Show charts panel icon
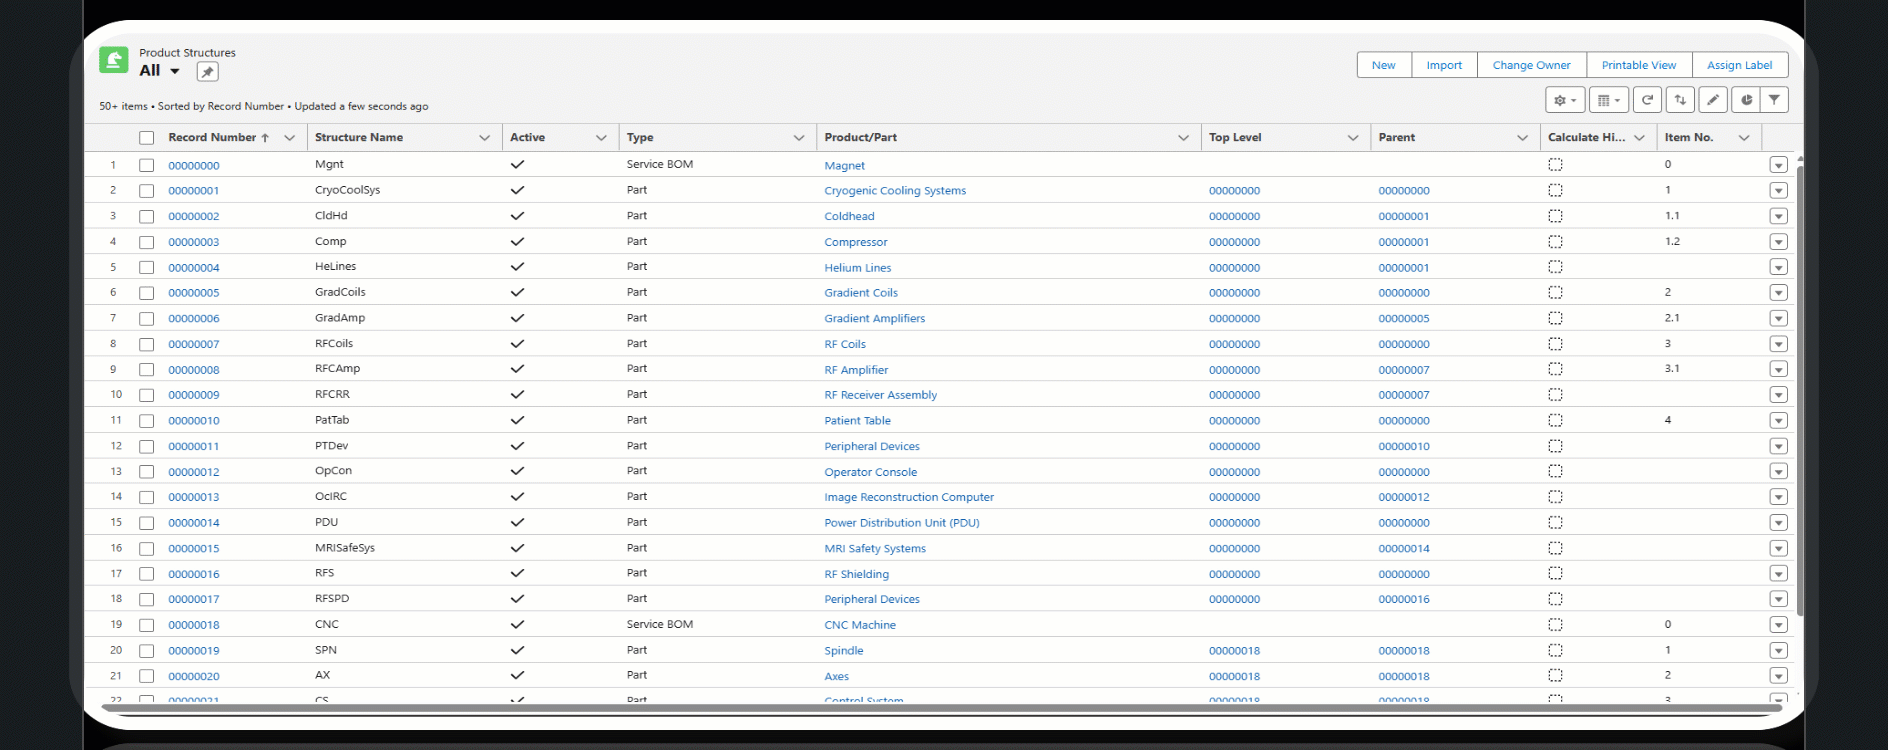 [1746, 100]
